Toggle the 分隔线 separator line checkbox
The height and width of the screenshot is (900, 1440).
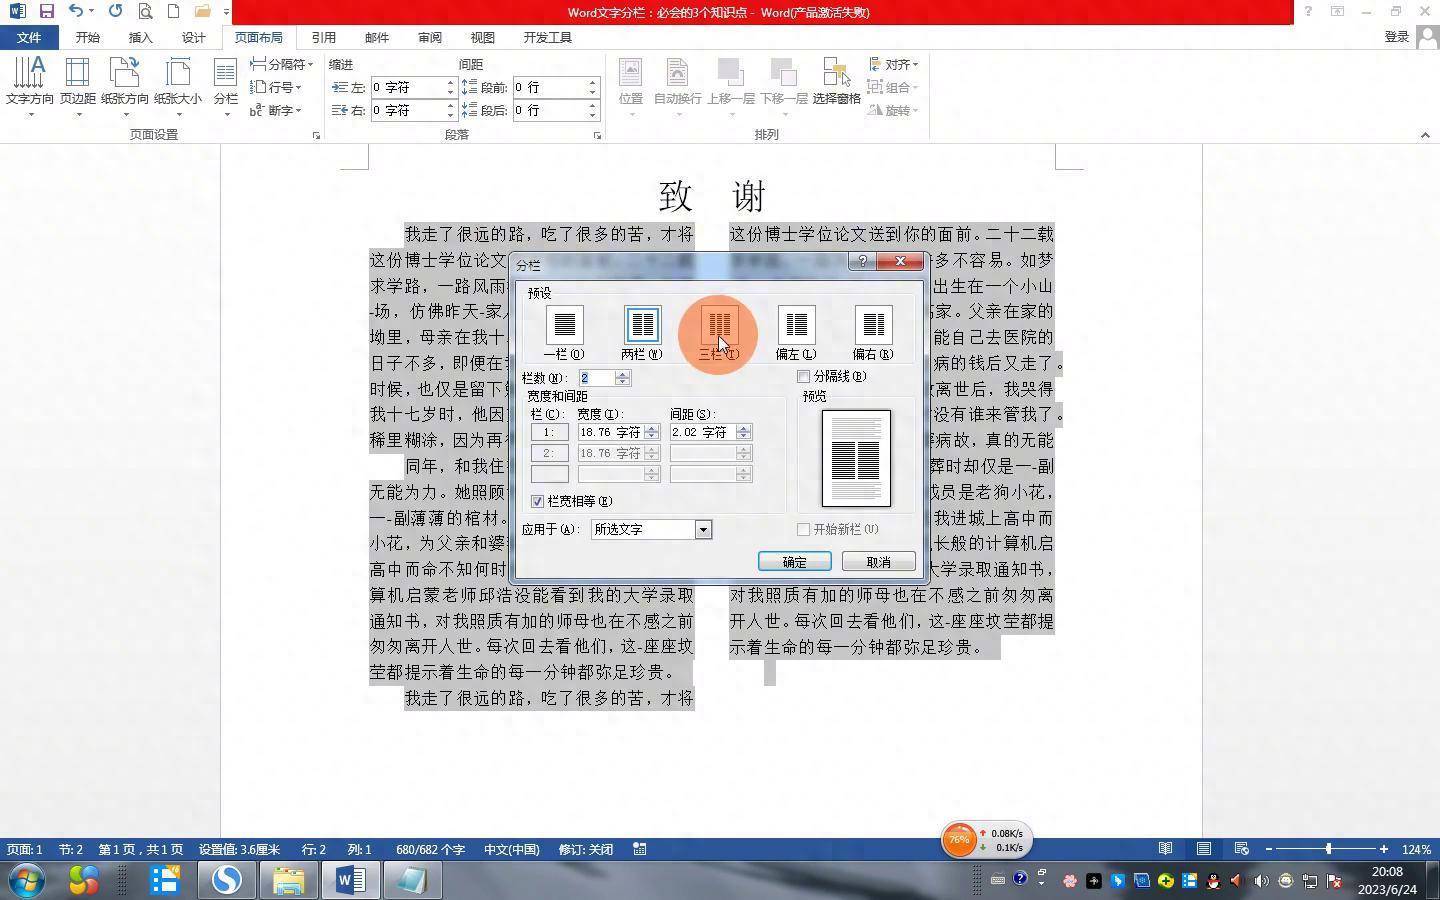click(x=804, y=376)
